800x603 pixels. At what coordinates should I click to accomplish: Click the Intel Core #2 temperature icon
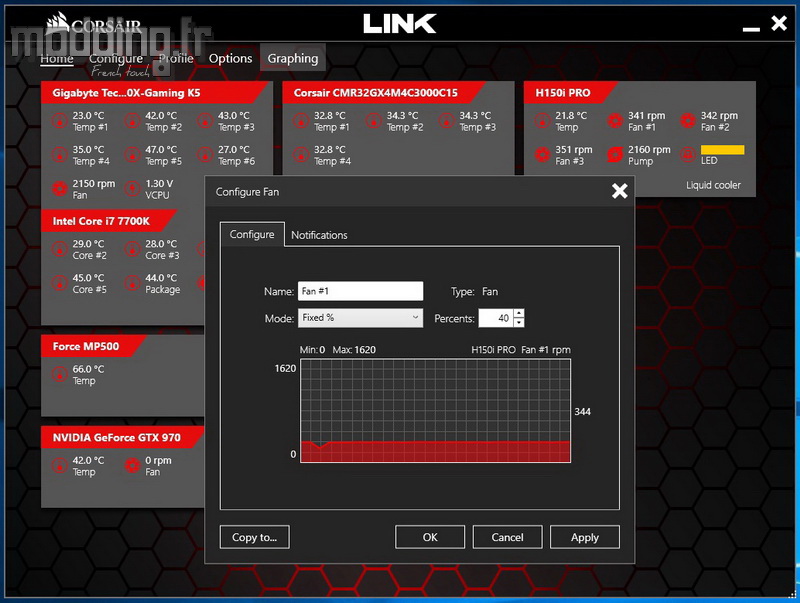(60, 249)
